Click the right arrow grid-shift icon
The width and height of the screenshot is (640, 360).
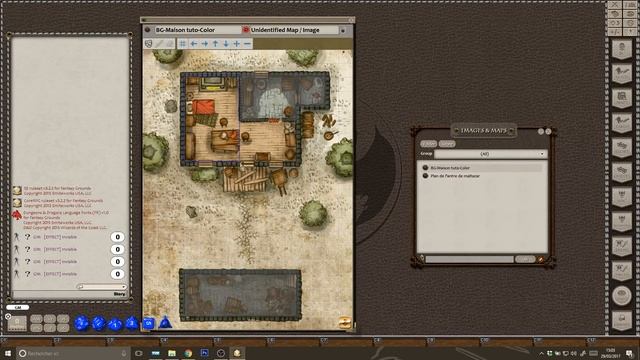[x=204, y=44]
